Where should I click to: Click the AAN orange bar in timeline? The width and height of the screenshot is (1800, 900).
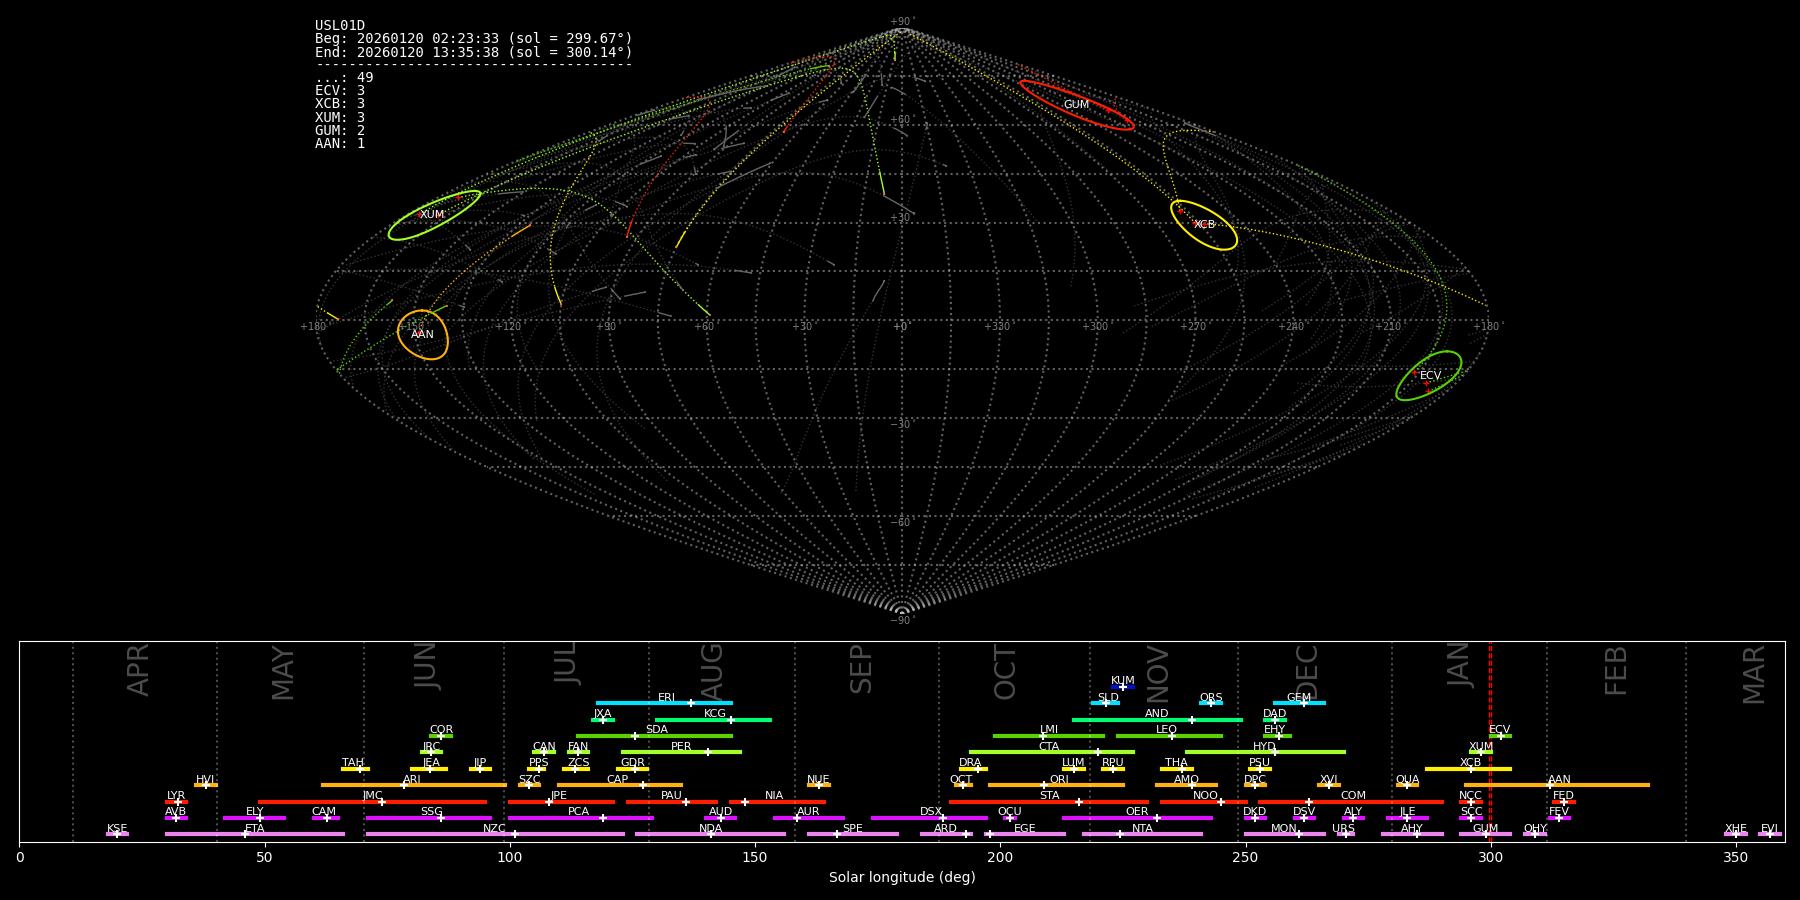click(1557, 785)
